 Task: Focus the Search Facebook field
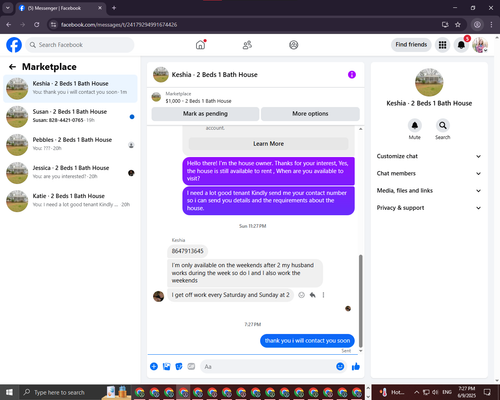coord(80,45)
